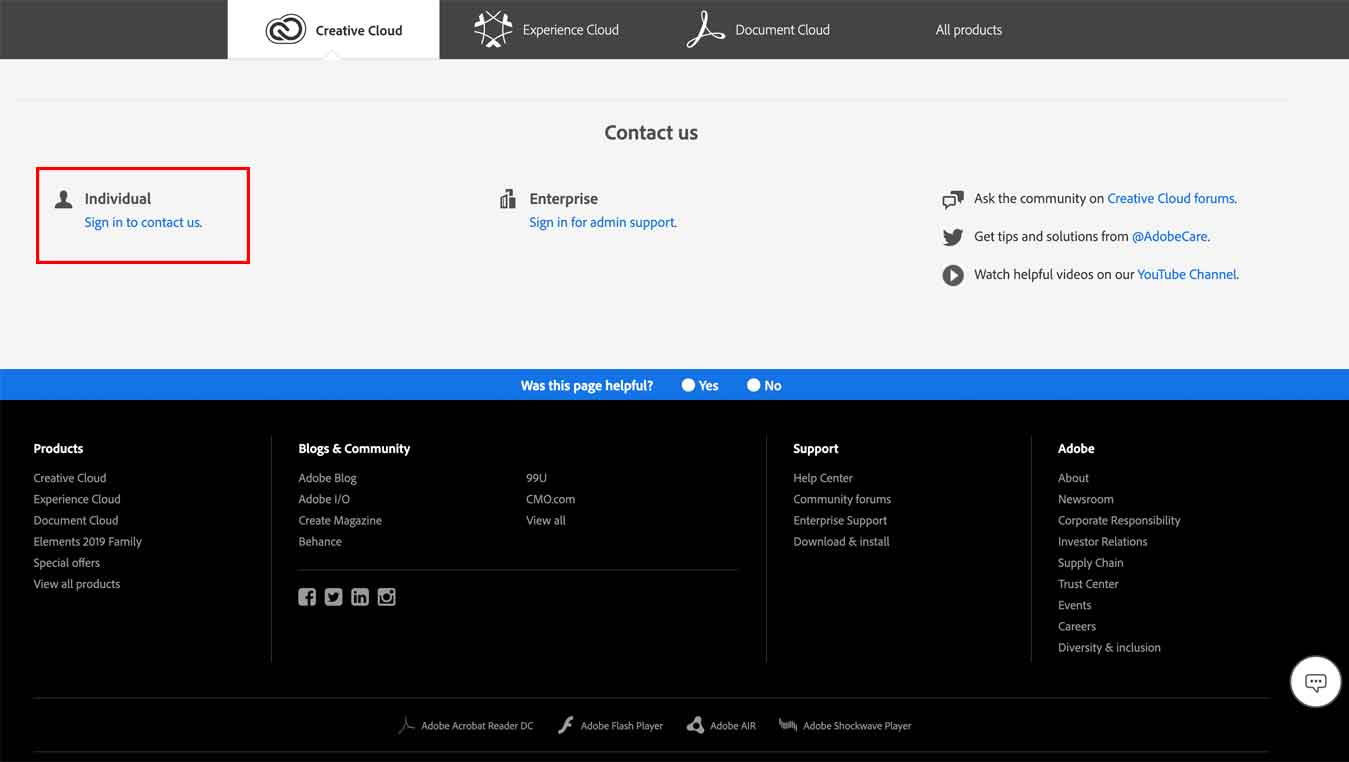This screenshot has width=1349, height=762.
Task: Open the YouTube Channel link
Action: pos(1186,274)
